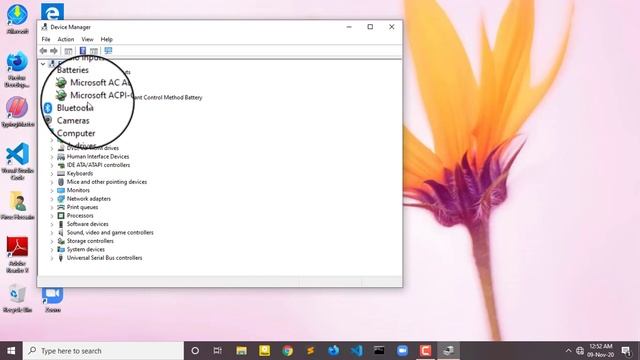Select "Software devices" text row
Image resolution: width=640 pixels, height=360 pixels.
click(x=88, y=224)
